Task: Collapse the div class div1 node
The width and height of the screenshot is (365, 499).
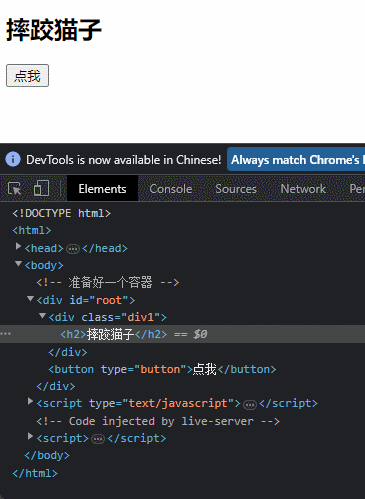Action: (42, 315)
